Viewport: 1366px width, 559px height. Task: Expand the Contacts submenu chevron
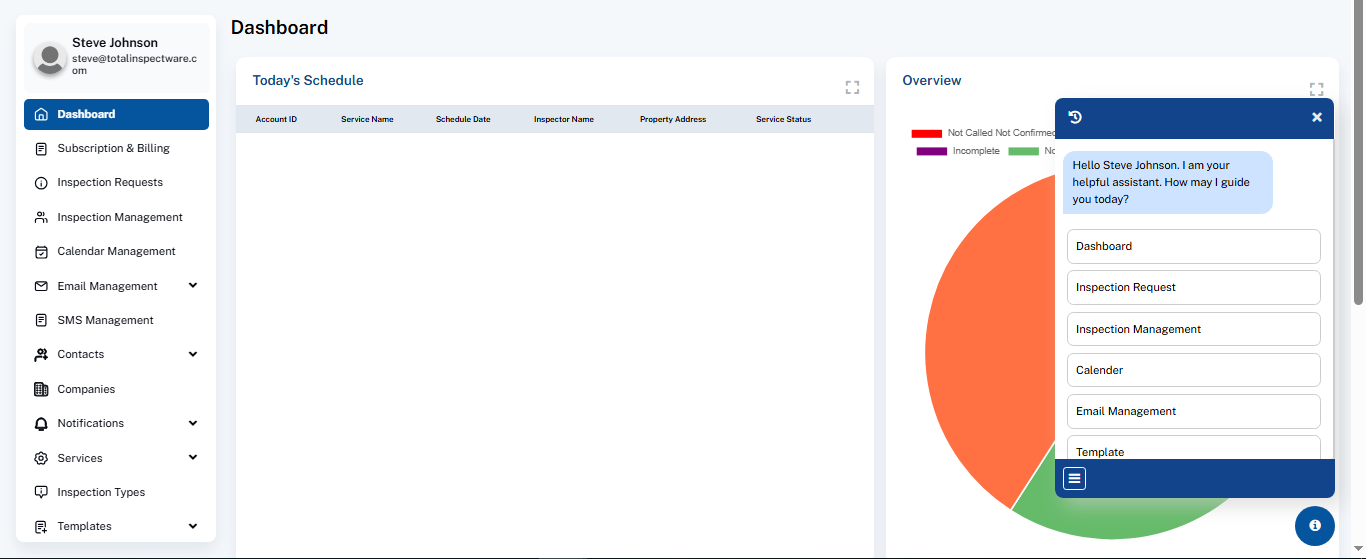pos(193,354)
